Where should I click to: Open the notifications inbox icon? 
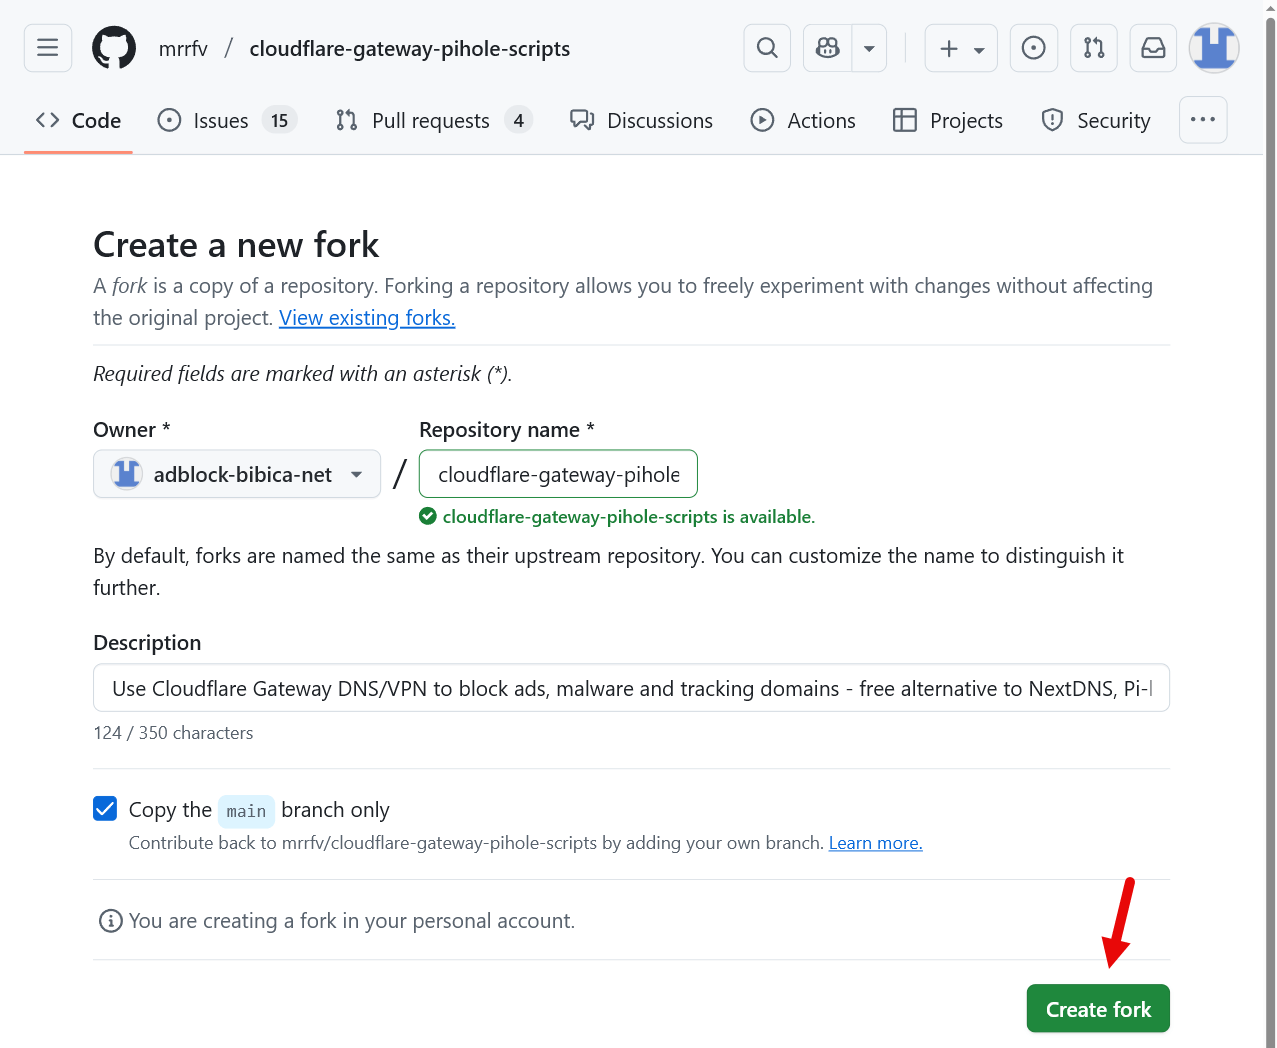[1154, 48]
